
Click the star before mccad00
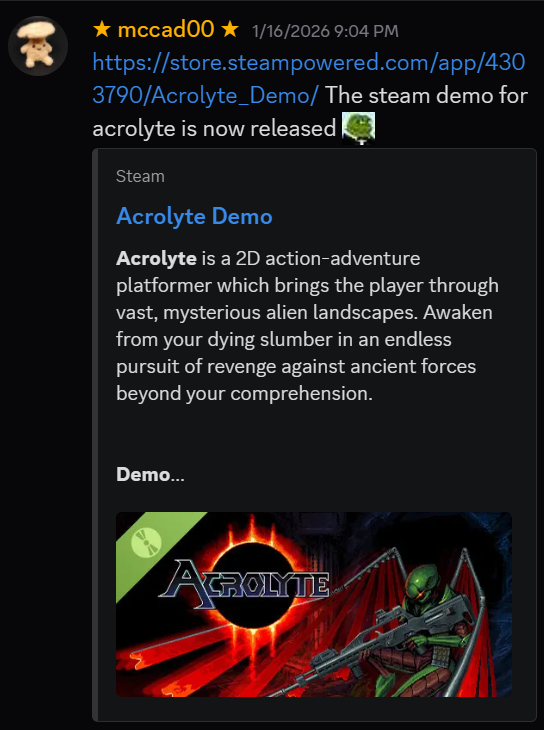(102, 30)
